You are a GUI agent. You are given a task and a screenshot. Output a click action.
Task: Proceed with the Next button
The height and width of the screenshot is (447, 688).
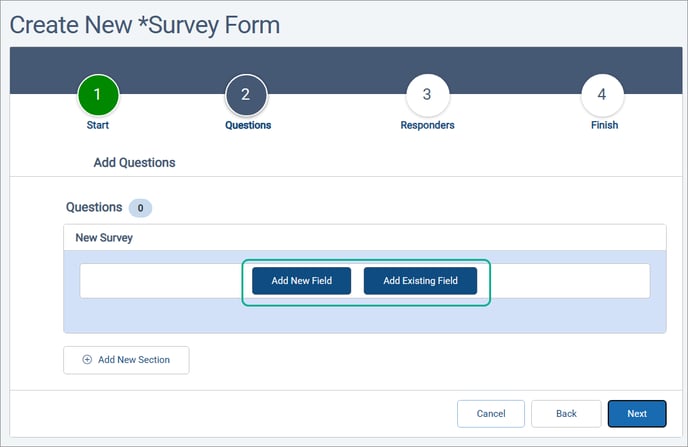click(x=637, y=414)
